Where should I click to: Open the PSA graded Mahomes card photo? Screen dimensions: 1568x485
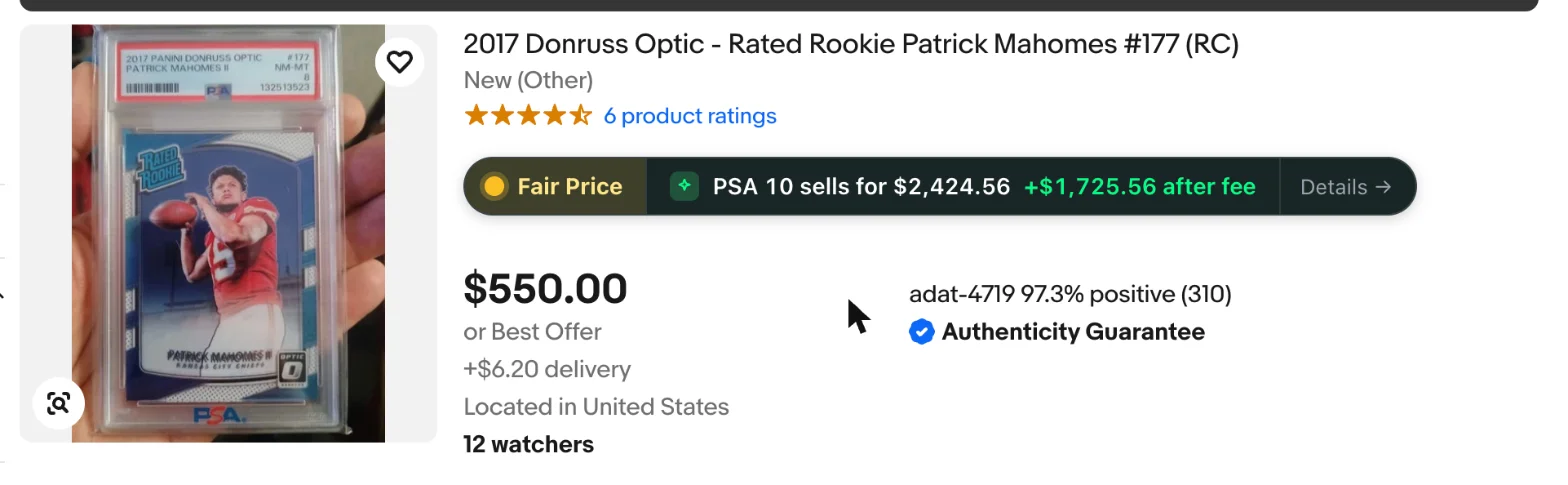click(x=228, y=233)
